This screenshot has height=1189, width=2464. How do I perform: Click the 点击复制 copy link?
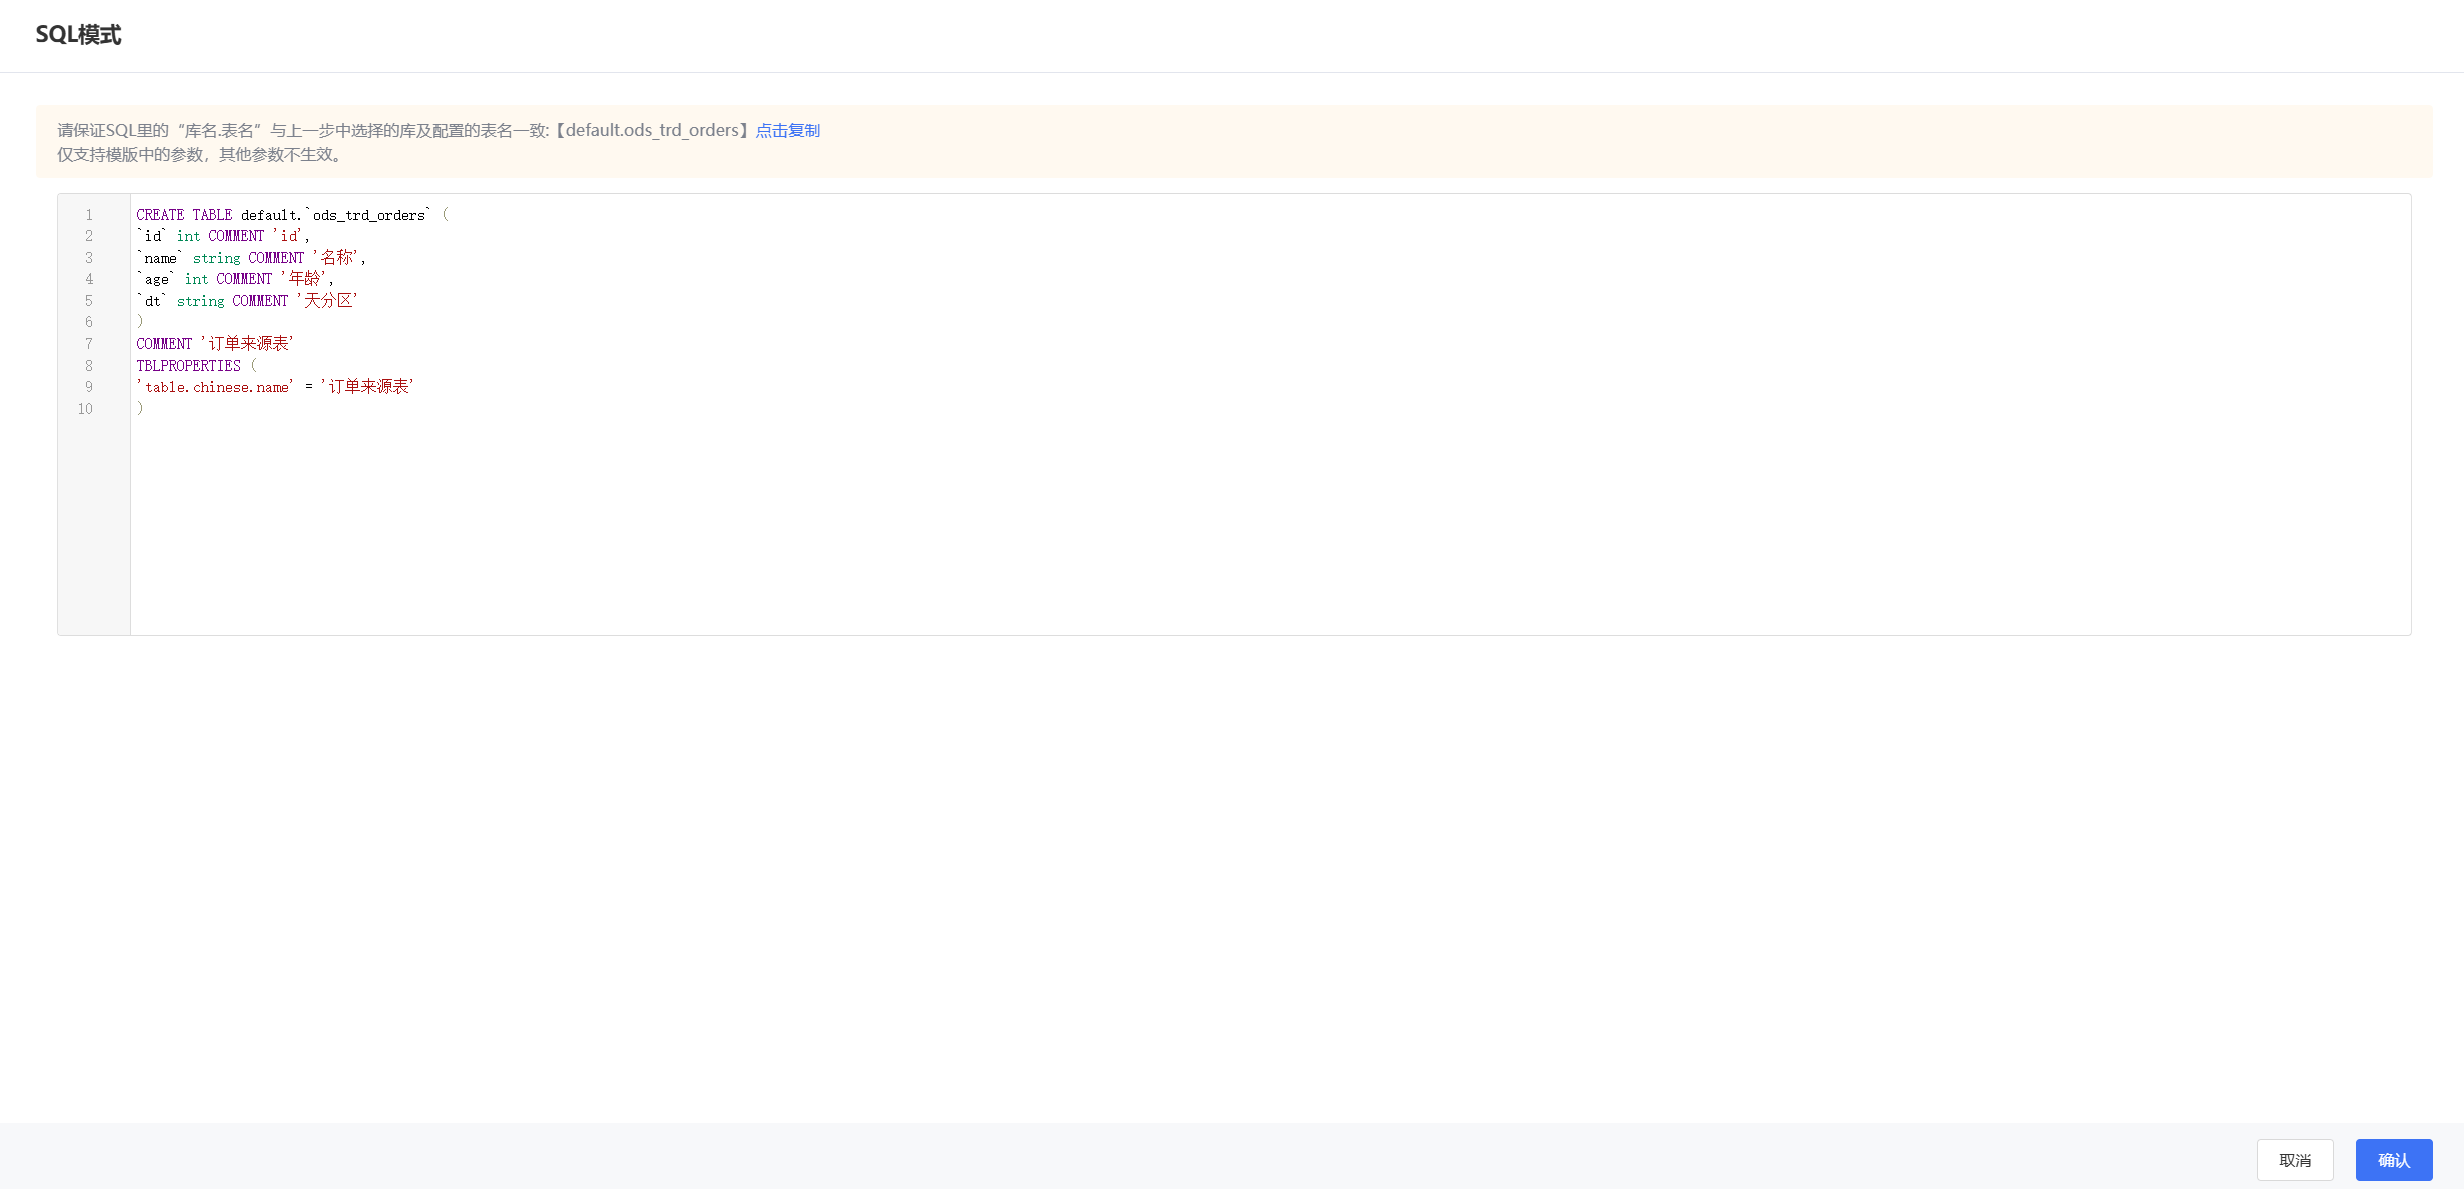(x=787, y=130)
